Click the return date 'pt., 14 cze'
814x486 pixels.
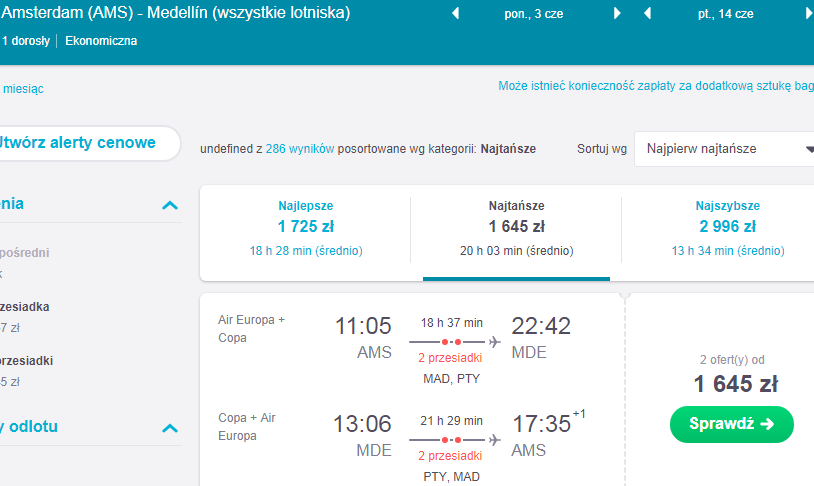pos(725,14)
